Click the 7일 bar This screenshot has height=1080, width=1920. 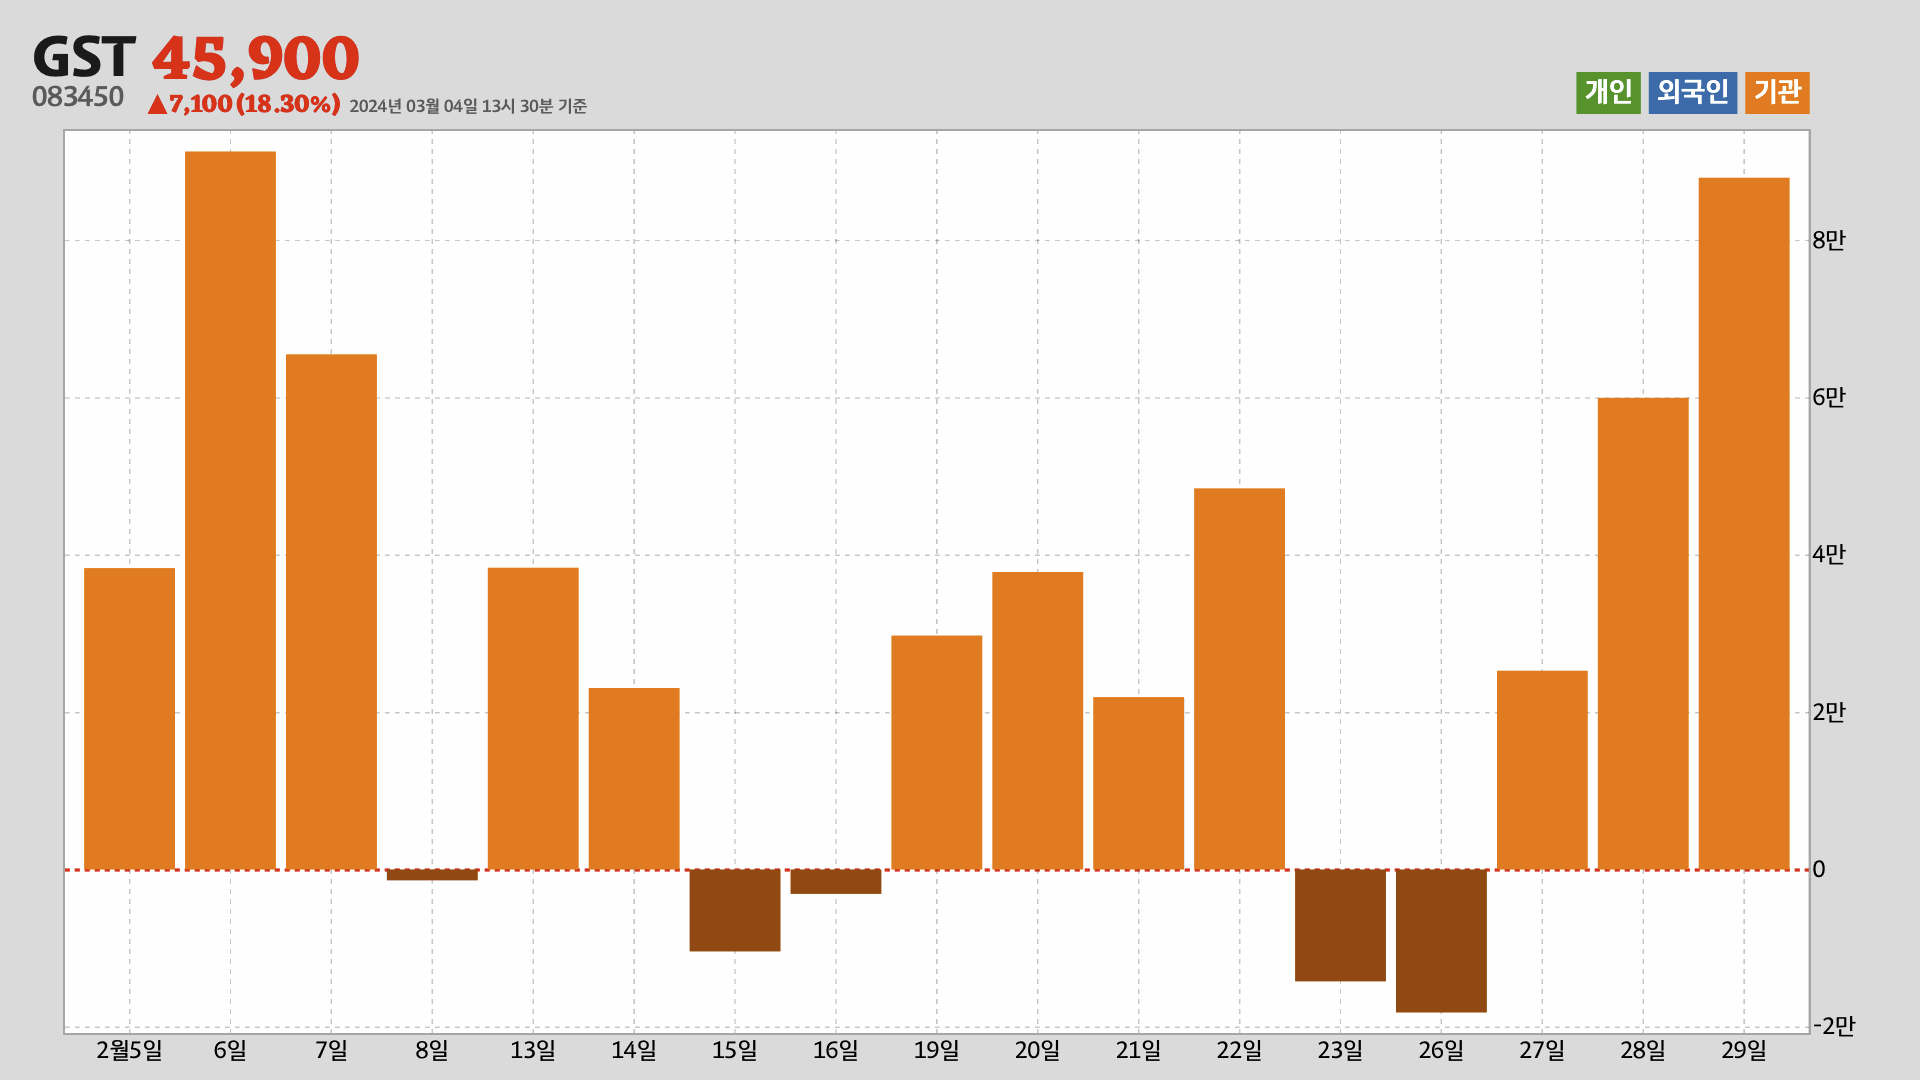coord(331,612)
